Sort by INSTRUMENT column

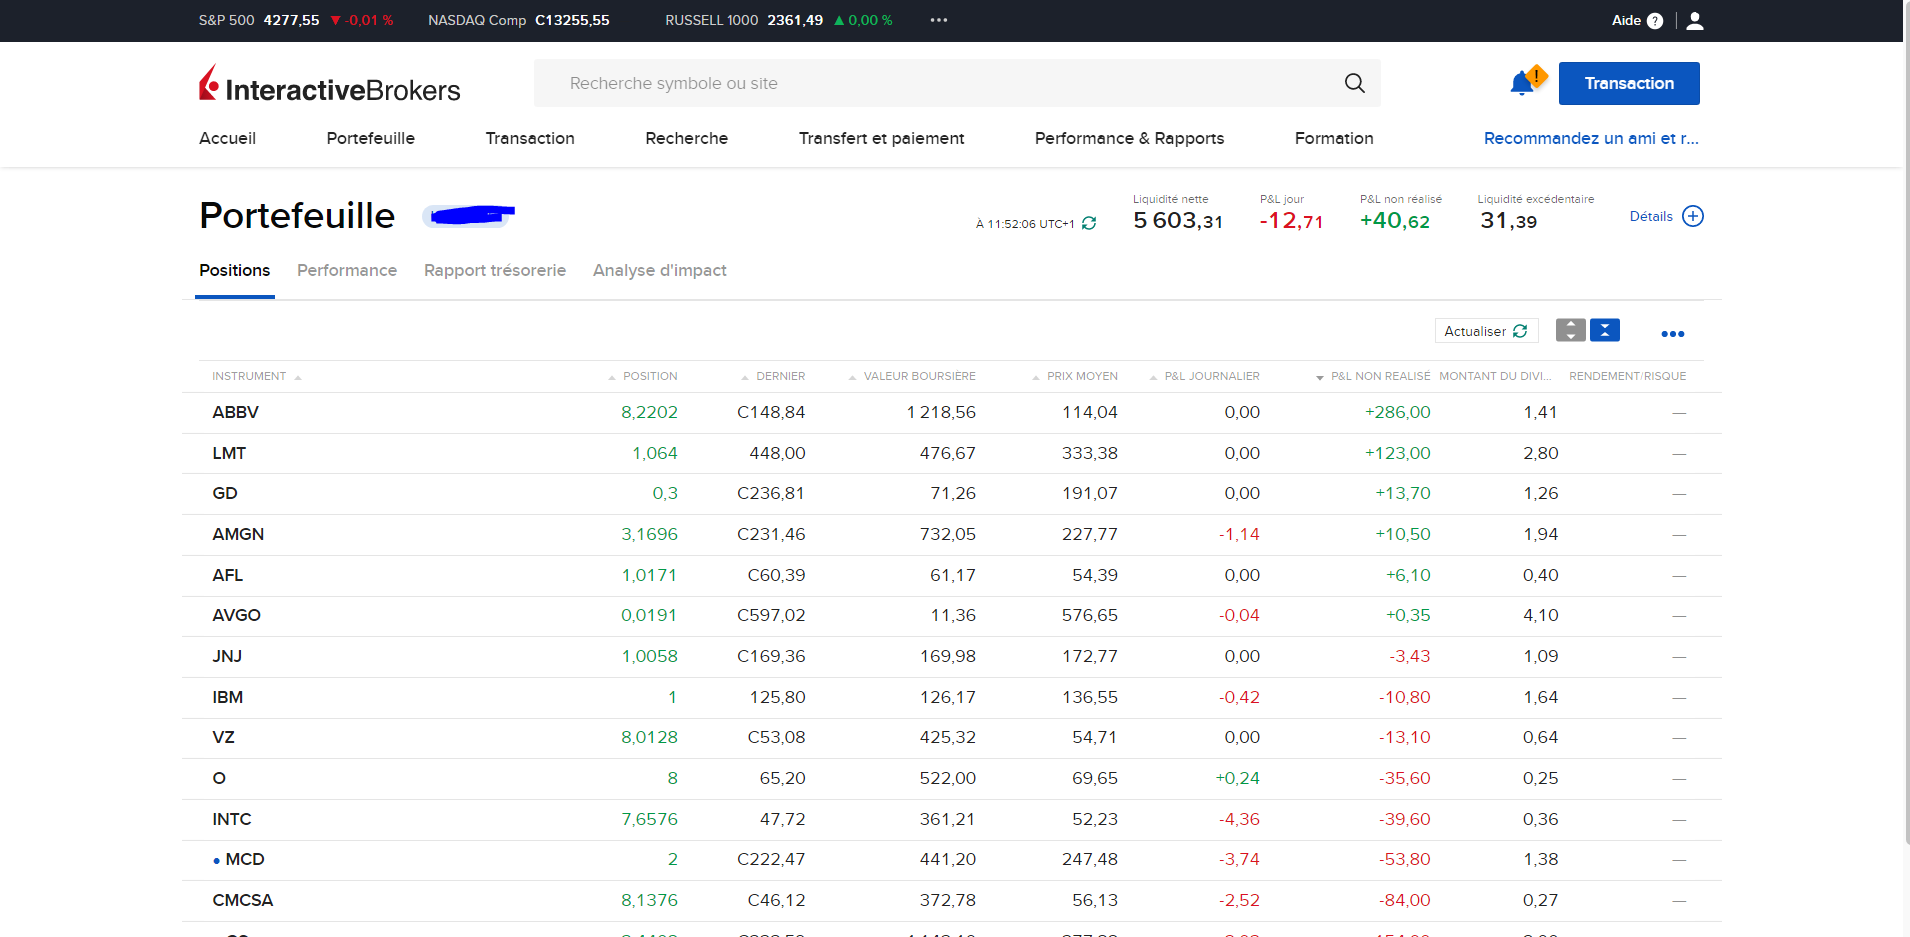(256, 376)
